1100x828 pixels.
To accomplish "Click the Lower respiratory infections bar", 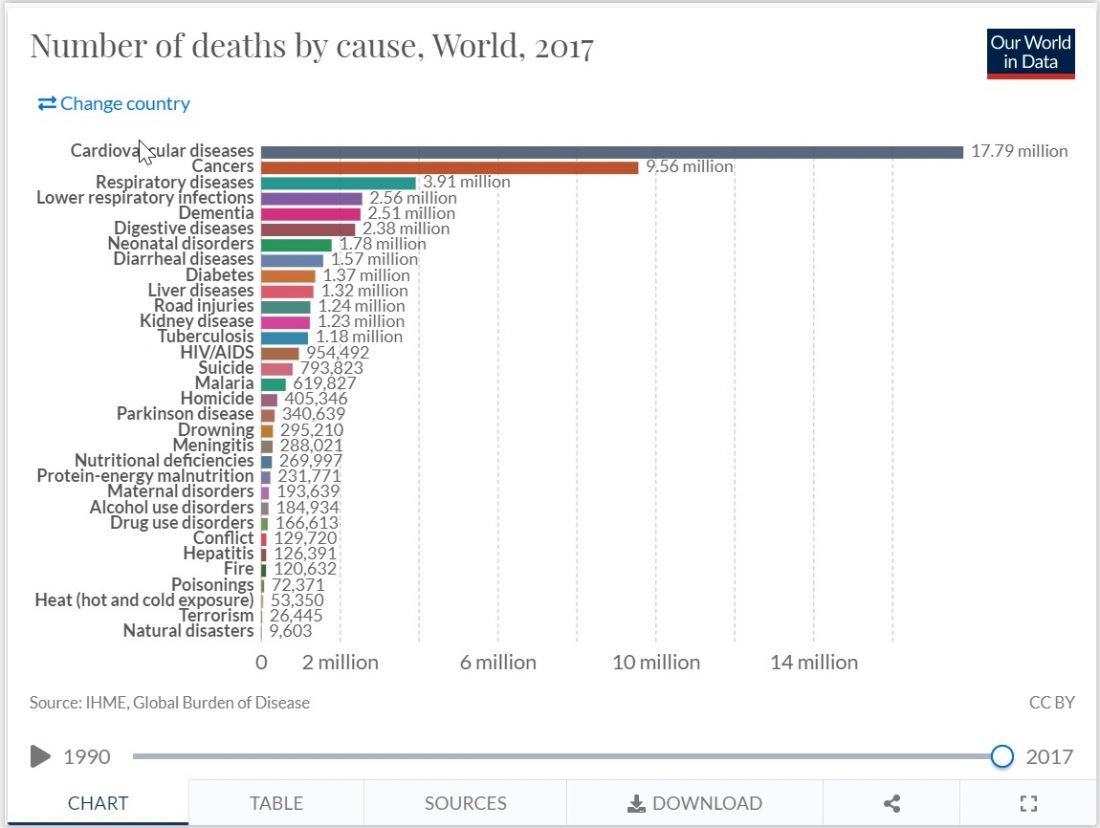I will click(311, 198).
